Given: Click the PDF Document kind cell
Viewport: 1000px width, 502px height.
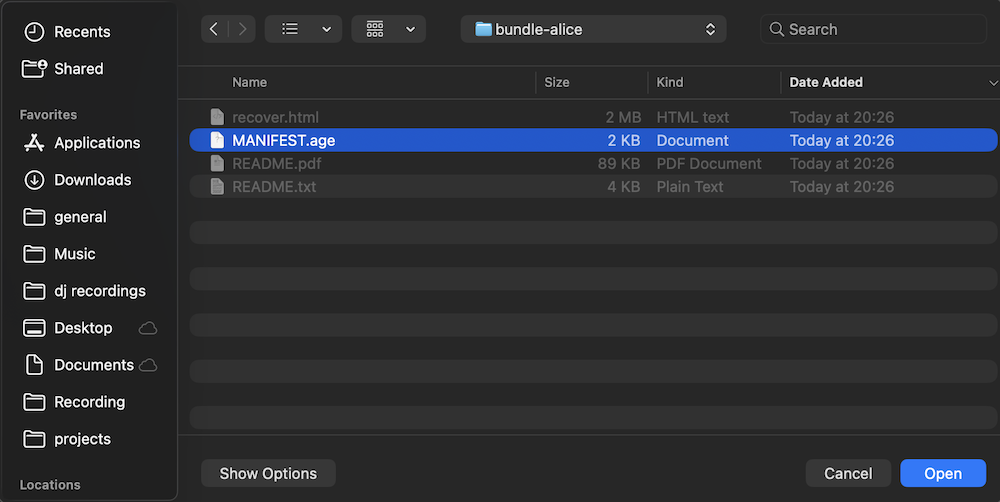Looking at the screenshot, I should 709,163.
